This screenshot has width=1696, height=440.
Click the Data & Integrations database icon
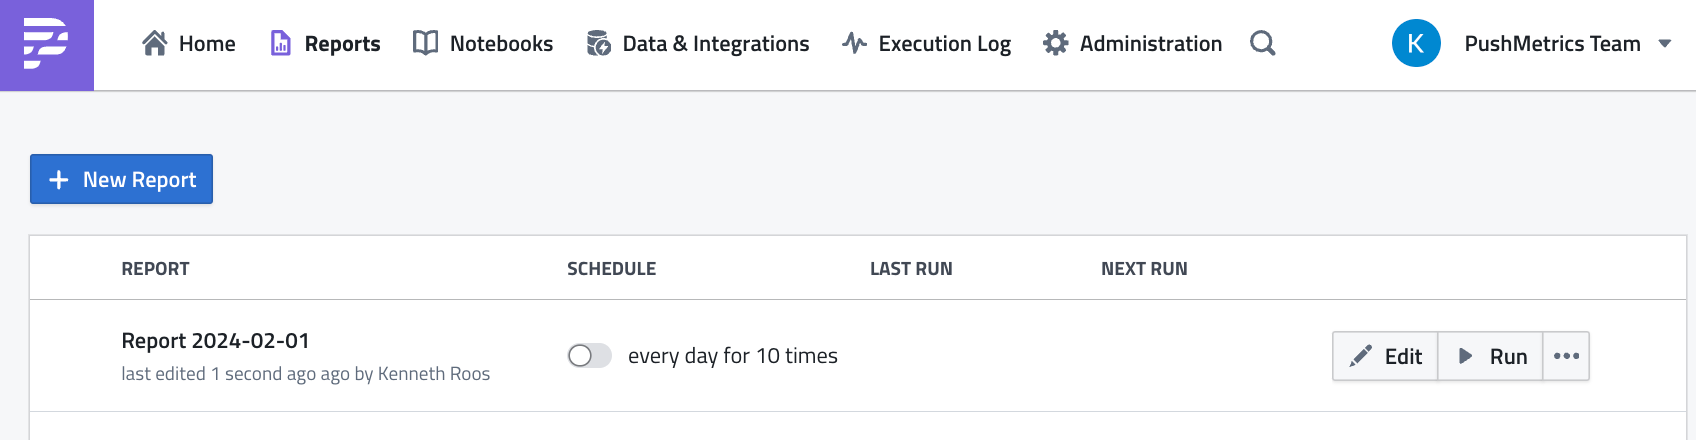pyautogui.click(x=598, y=43)
